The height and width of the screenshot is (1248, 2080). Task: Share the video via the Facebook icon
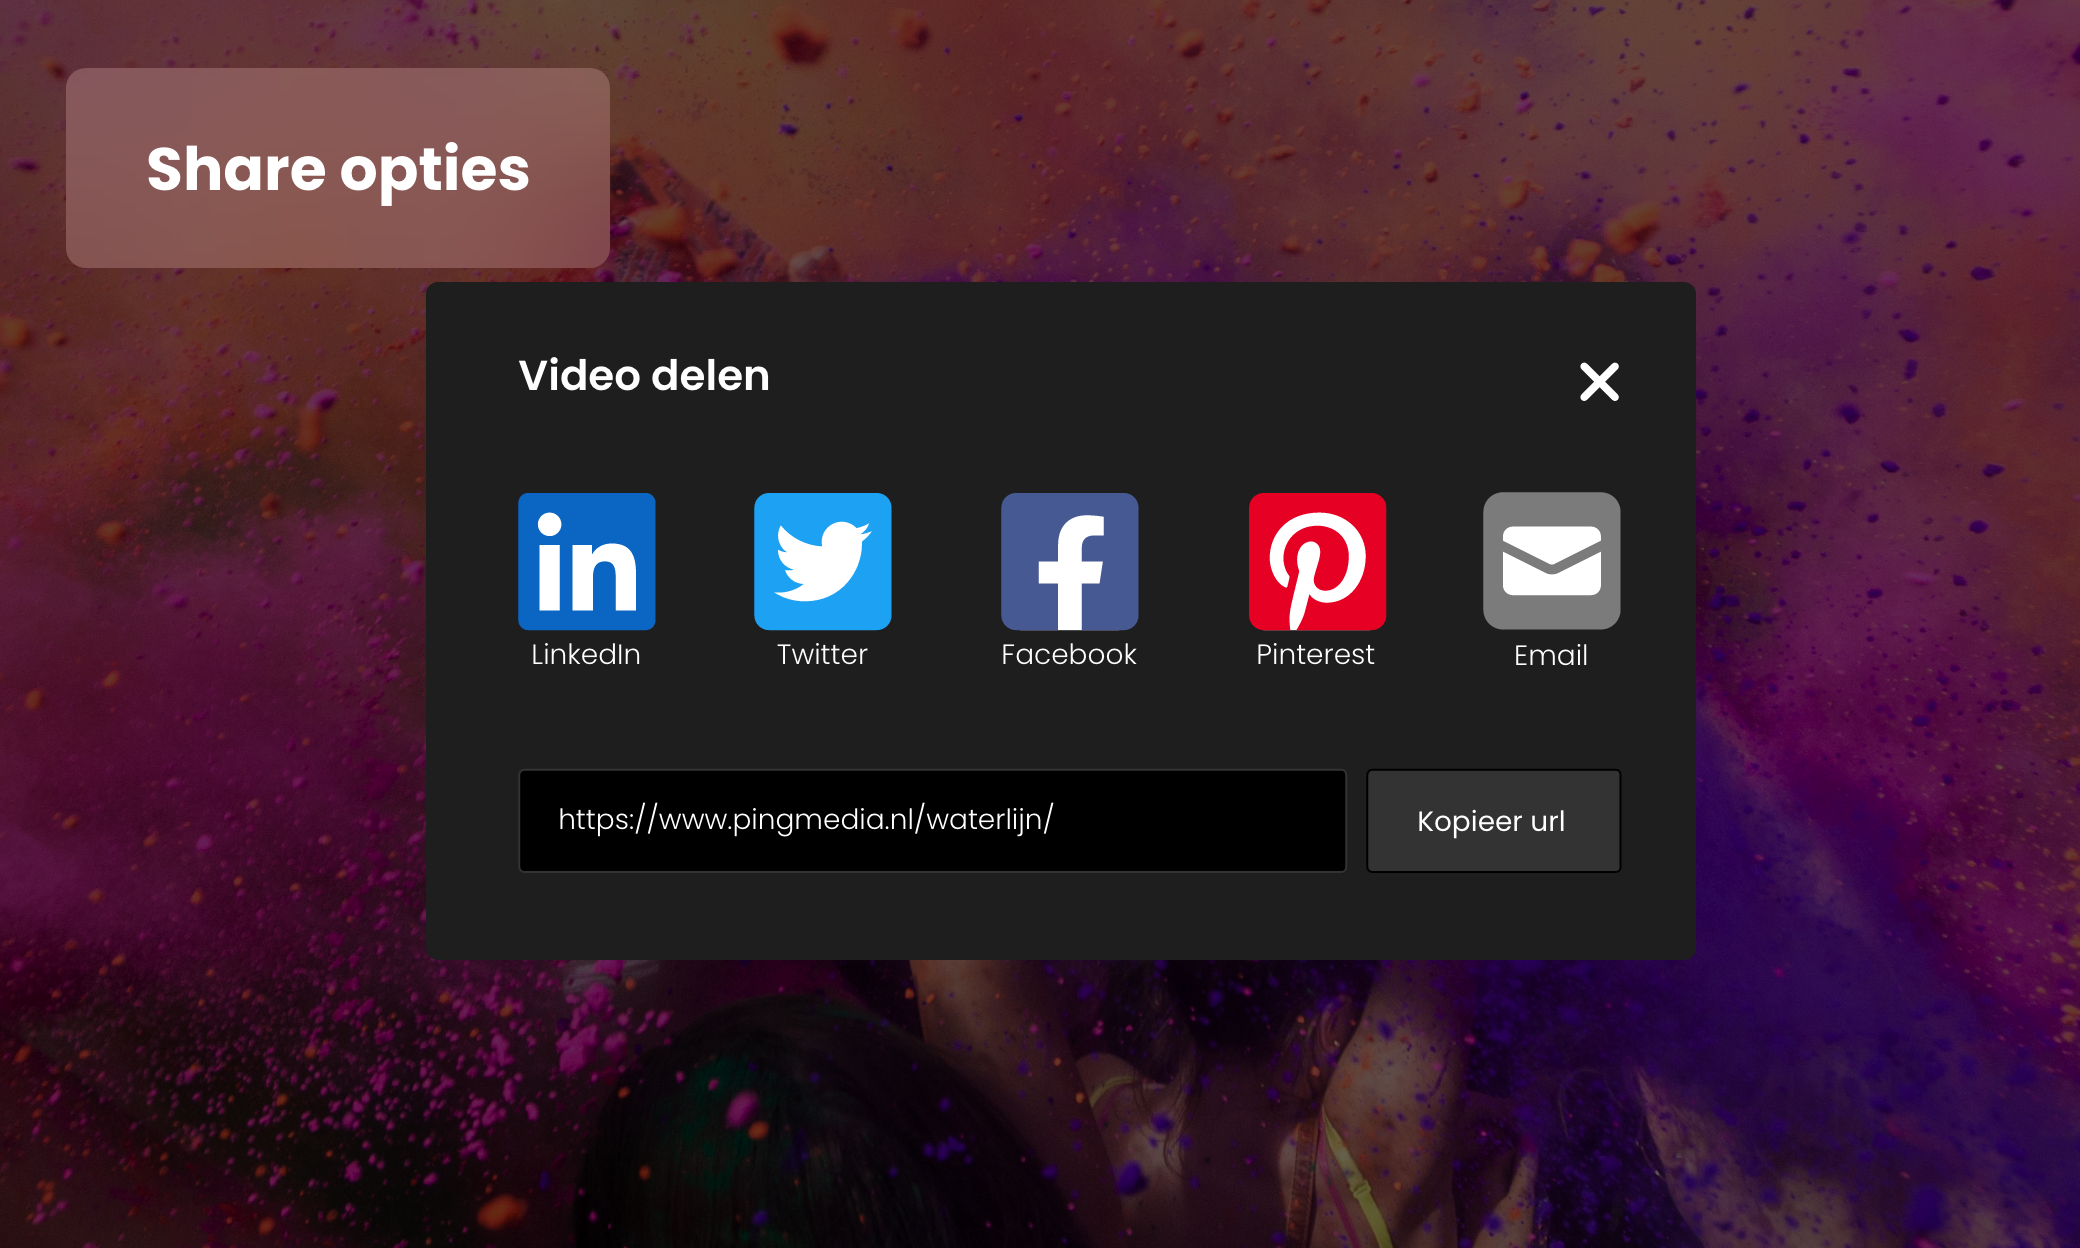click(1070, 561)
